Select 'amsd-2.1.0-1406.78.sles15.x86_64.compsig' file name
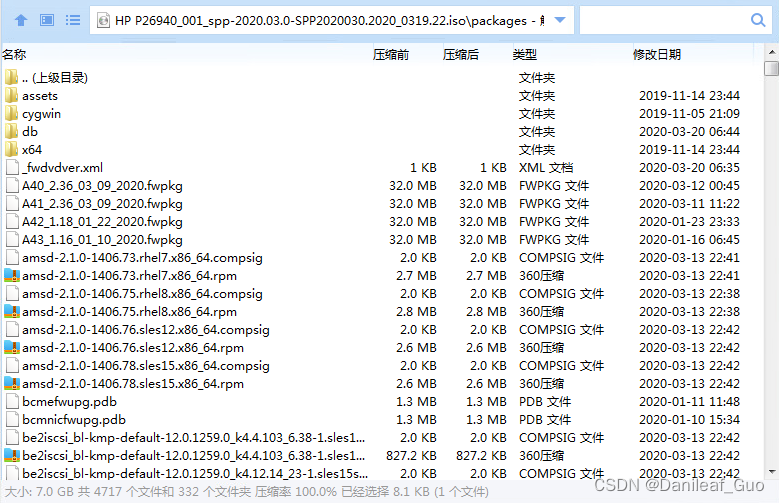The height and width of the screenshot is (503, 779). (x=146, y=366)
